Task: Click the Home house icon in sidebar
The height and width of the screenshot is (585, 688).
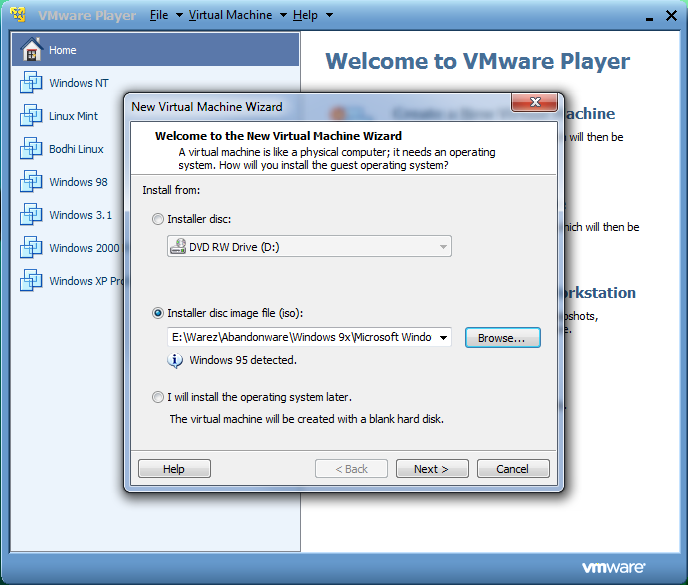Action: point(32,49)
